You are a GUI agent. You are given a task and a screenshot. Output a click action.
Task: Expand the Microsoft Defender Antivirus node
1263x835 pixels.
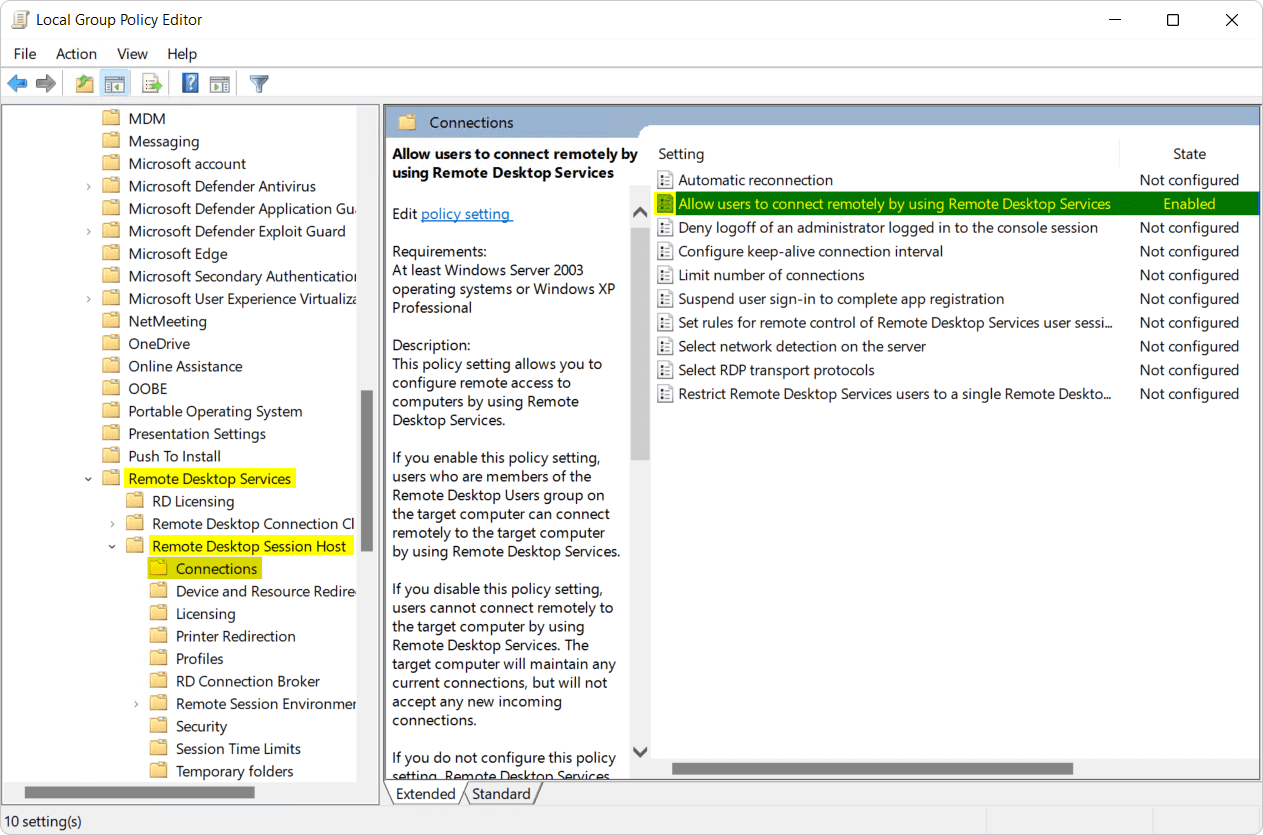click(x=89, y=186)
